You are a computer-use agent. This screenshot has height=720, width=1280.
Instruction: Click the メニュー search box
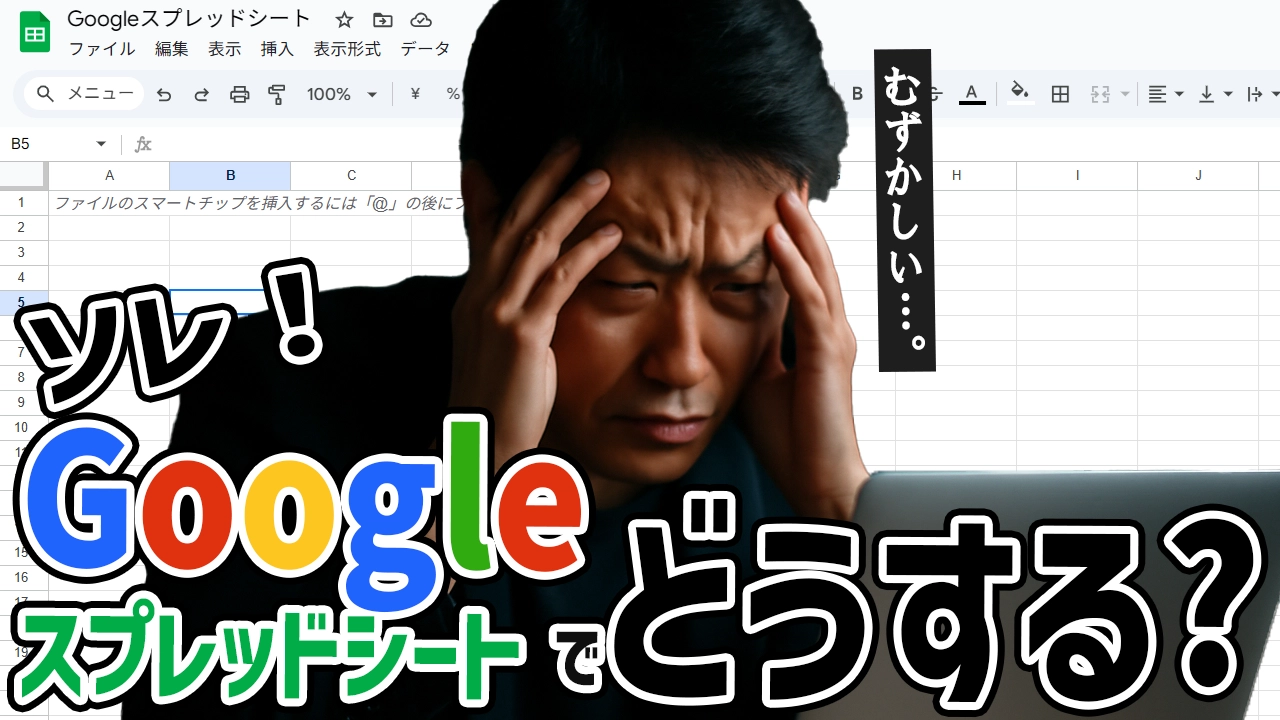pyautogui.click(x=85, y=94)
